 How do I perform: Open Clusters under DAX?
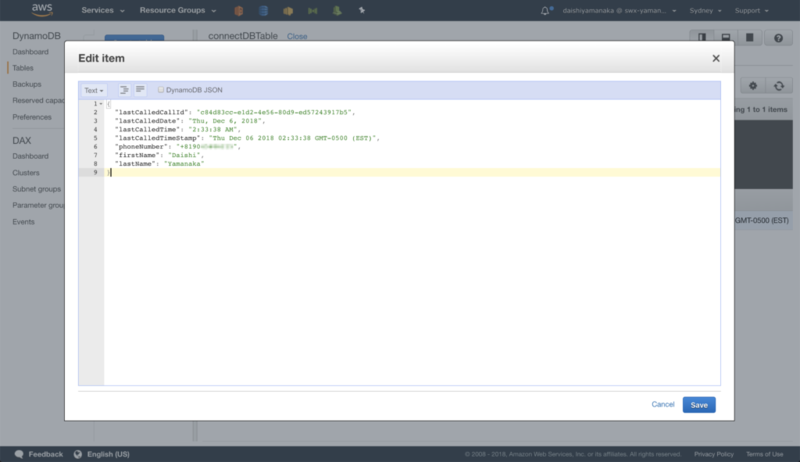pyautogui.click(x=26, y=173)
